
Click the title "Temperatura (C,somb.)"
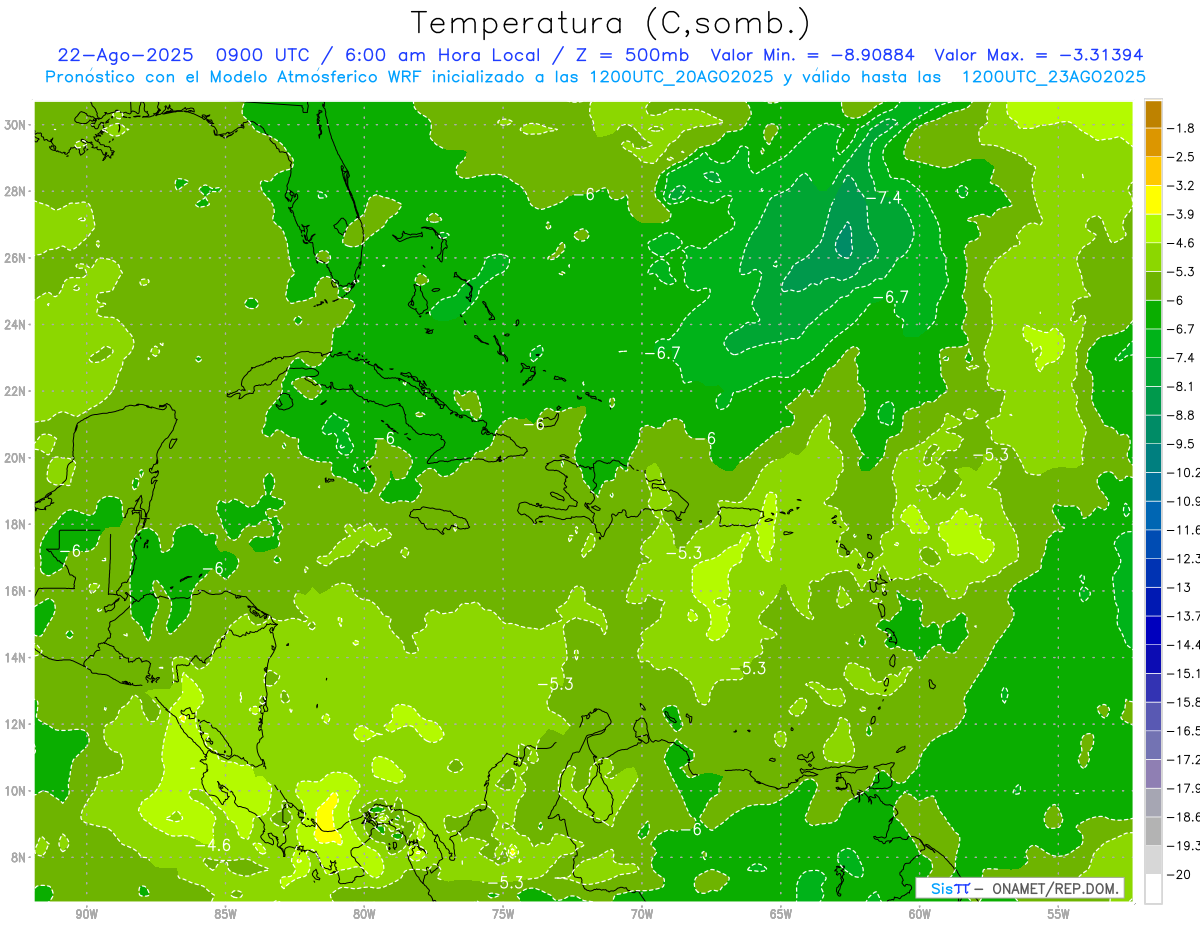coord(611,22)
